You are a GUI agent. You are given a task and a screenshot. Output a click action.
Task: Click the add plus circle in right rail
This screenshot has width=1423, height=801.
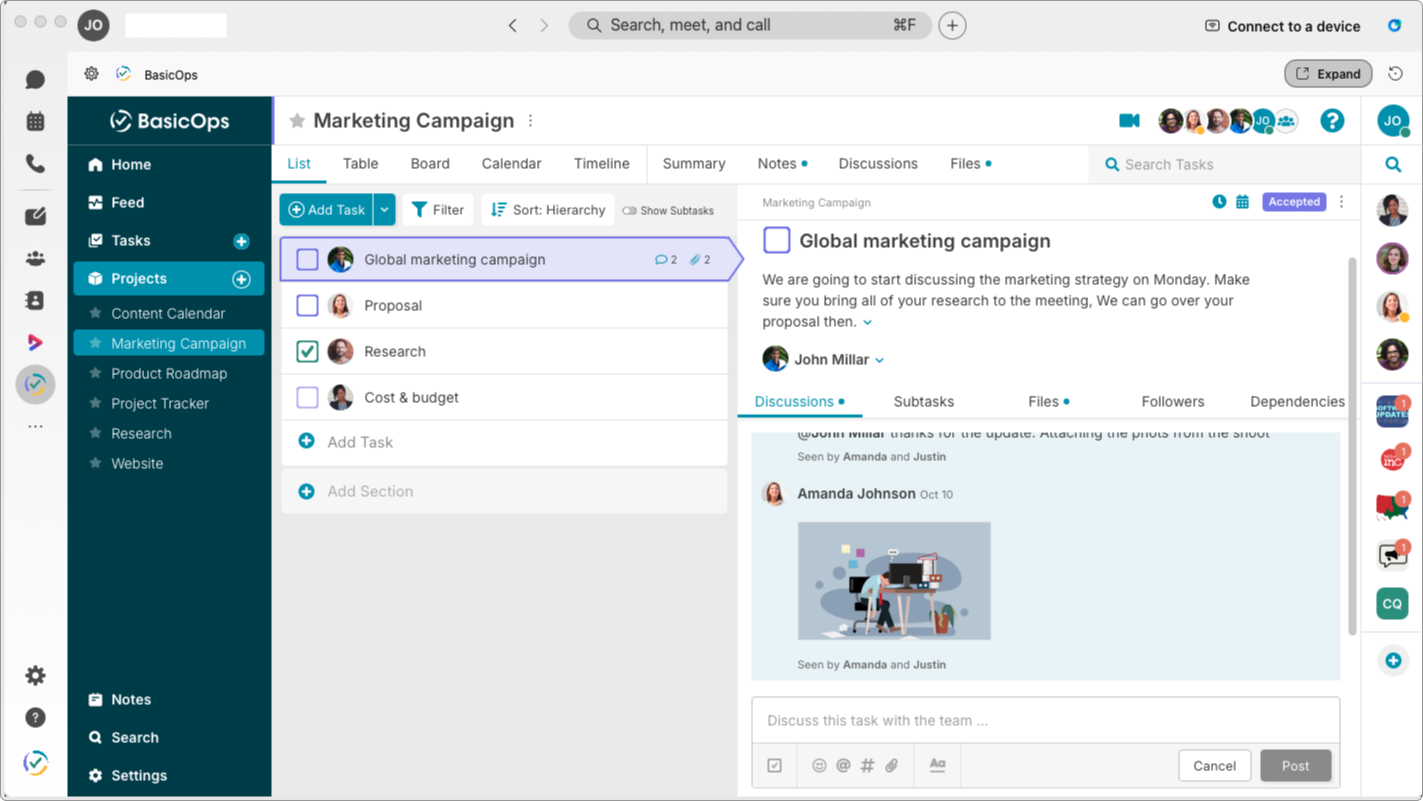point(1392,660)
